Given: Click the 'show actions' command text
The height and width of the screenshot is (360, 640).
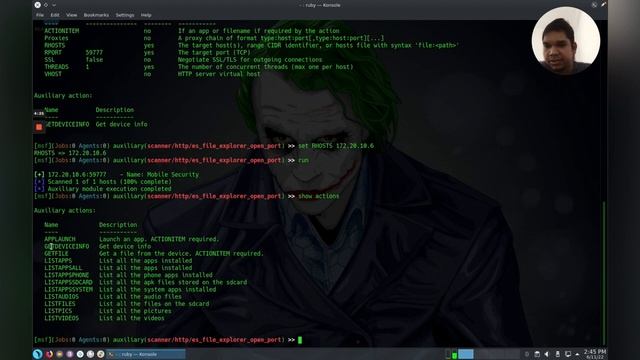Looking at the screenshot, I should coord(318,196).
